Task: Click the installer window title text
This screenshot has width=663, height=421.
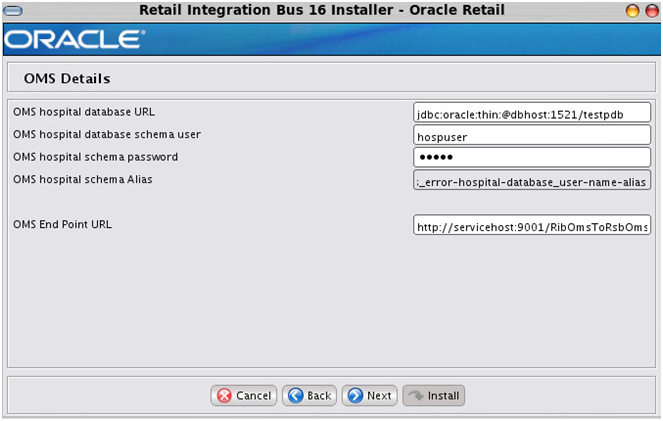Action: [322, 10]
